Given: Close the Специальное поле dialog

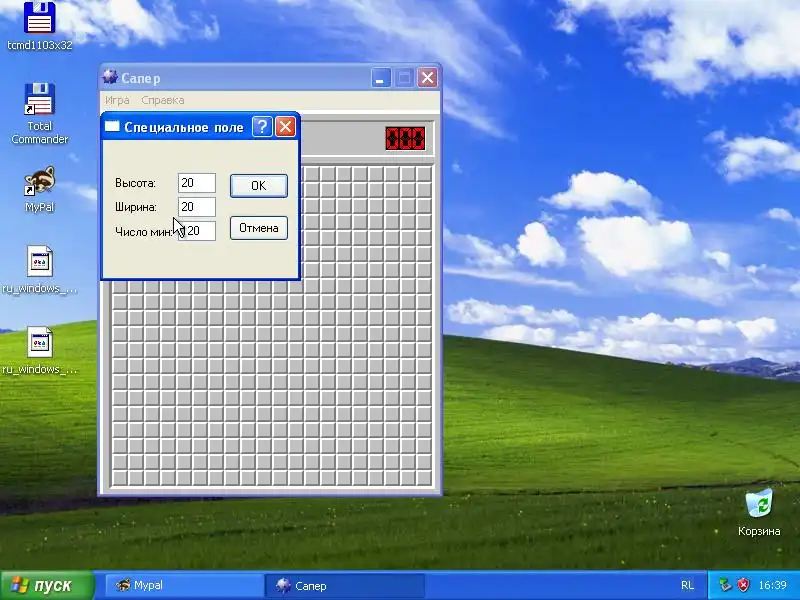Looking at the screenshot, I should (285, 127).
